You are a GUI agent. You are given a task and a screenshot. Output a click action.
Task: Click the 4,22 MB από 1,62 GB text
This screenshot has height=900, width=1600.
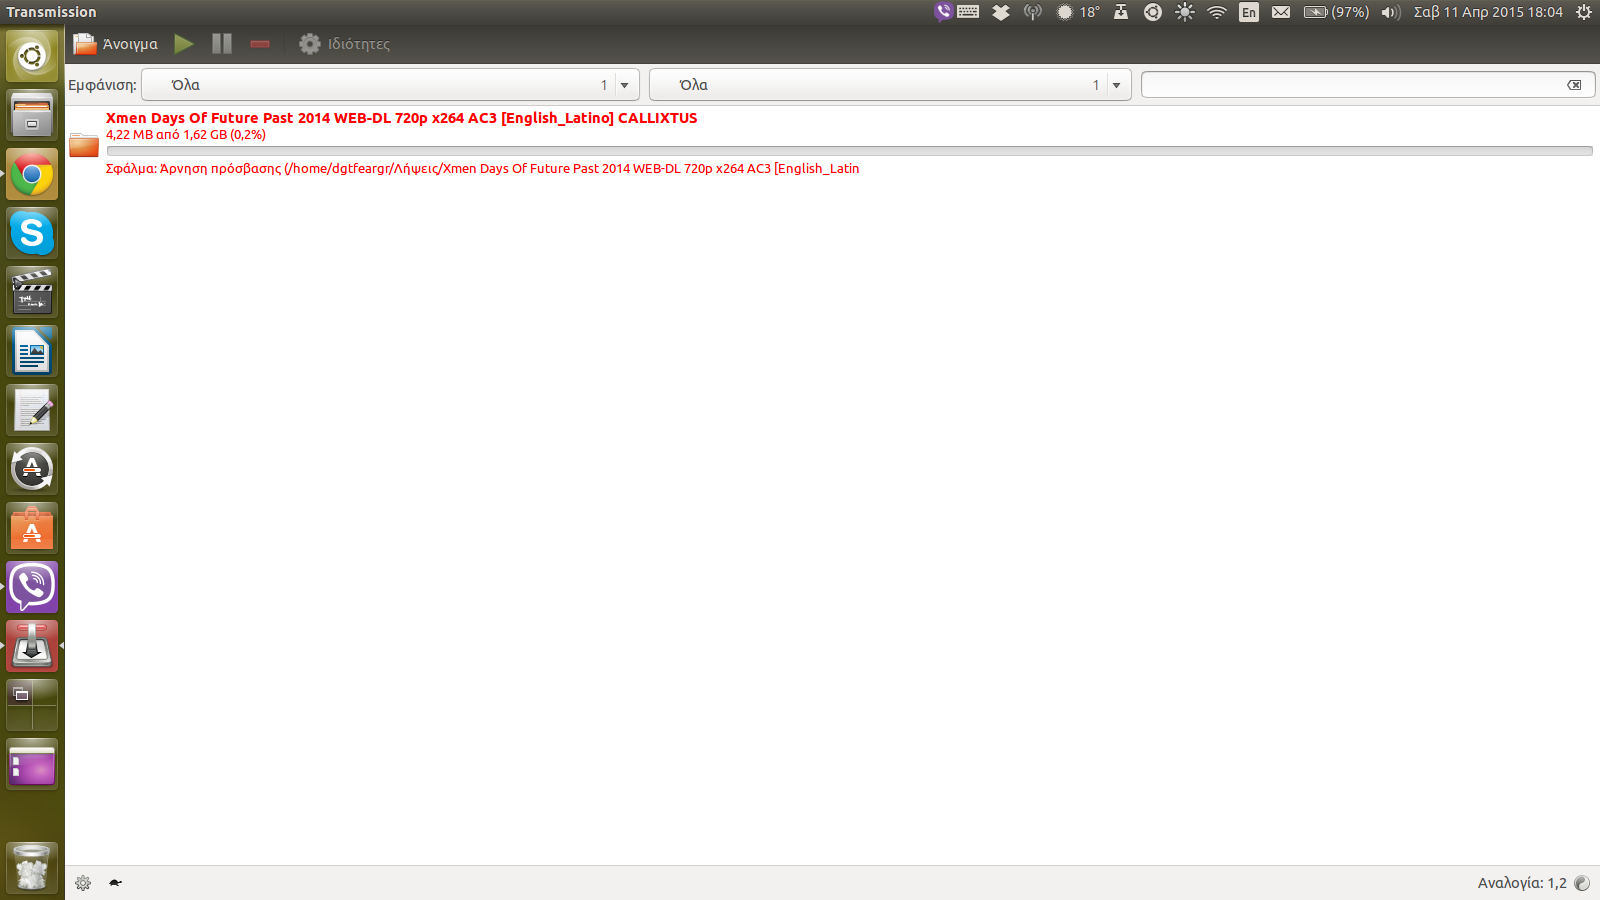(186, 135)
